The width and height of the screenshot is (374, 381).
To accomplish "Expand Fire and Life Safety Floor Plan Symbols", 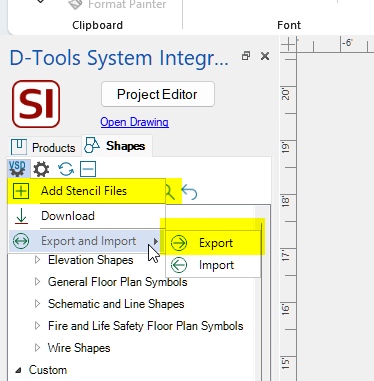I will pyautogui.click(x=37, y=326).
